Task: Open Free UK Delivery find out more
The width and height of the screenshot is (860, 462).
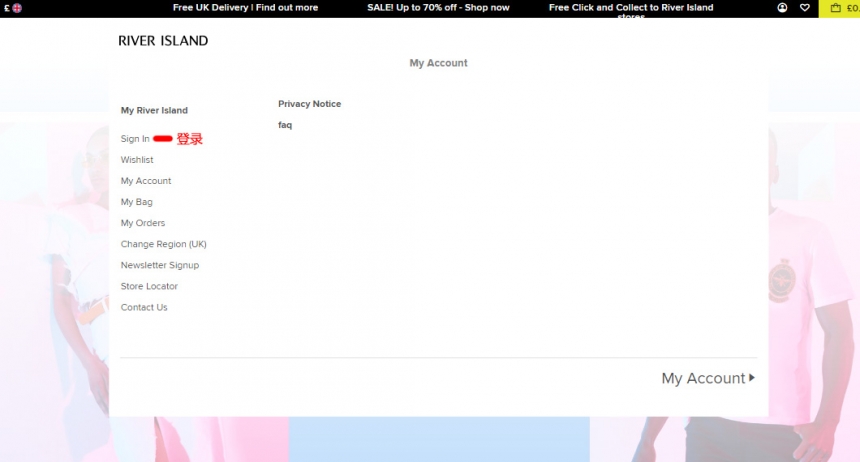Action: pyautogui.click(x=245, y=8)
